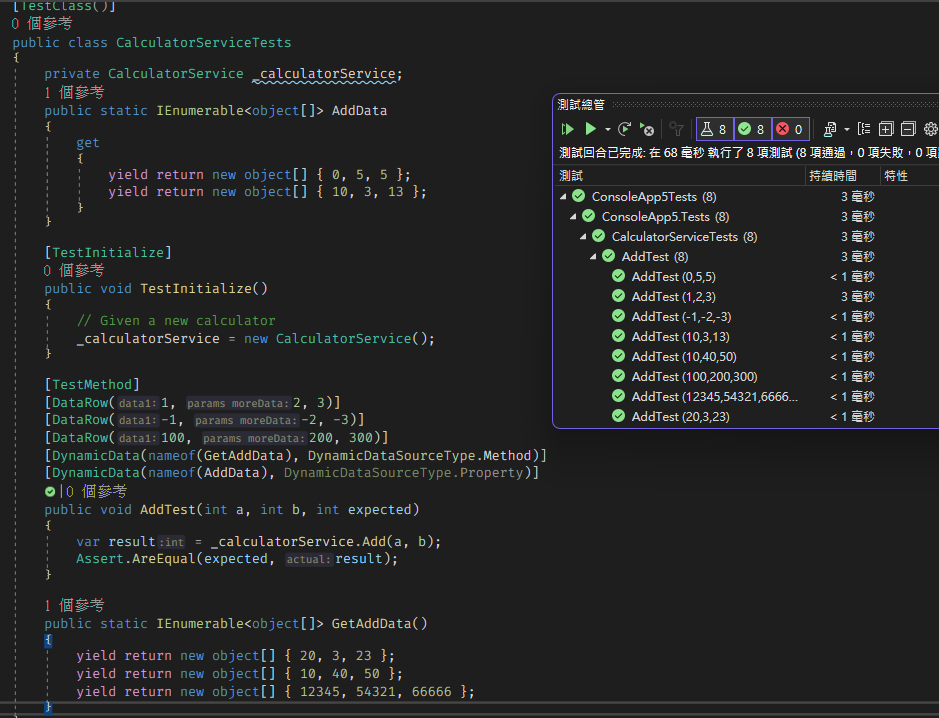
Task: Click the Repeat Last Run icon
Action: pos(624,129)
